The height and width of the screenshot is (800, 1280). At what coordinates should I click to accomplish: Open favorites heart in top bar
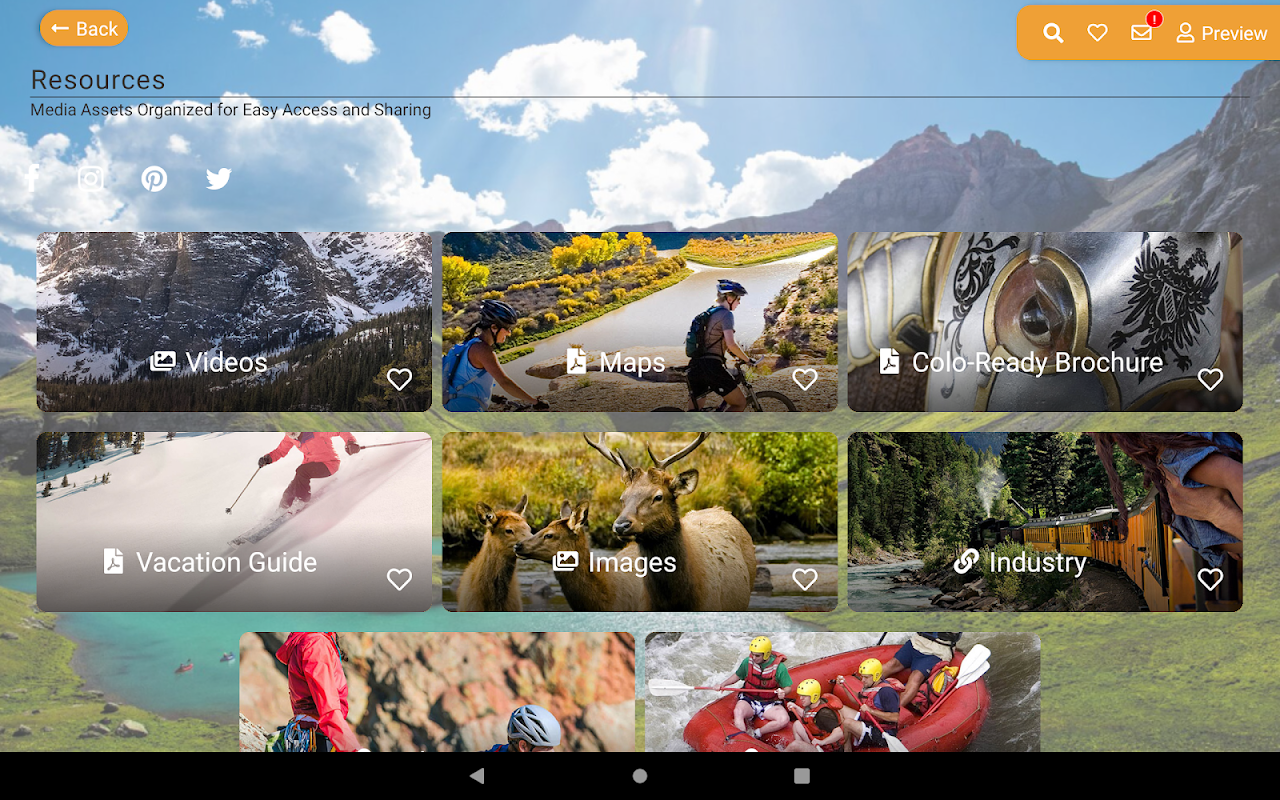coord(1097,33)
